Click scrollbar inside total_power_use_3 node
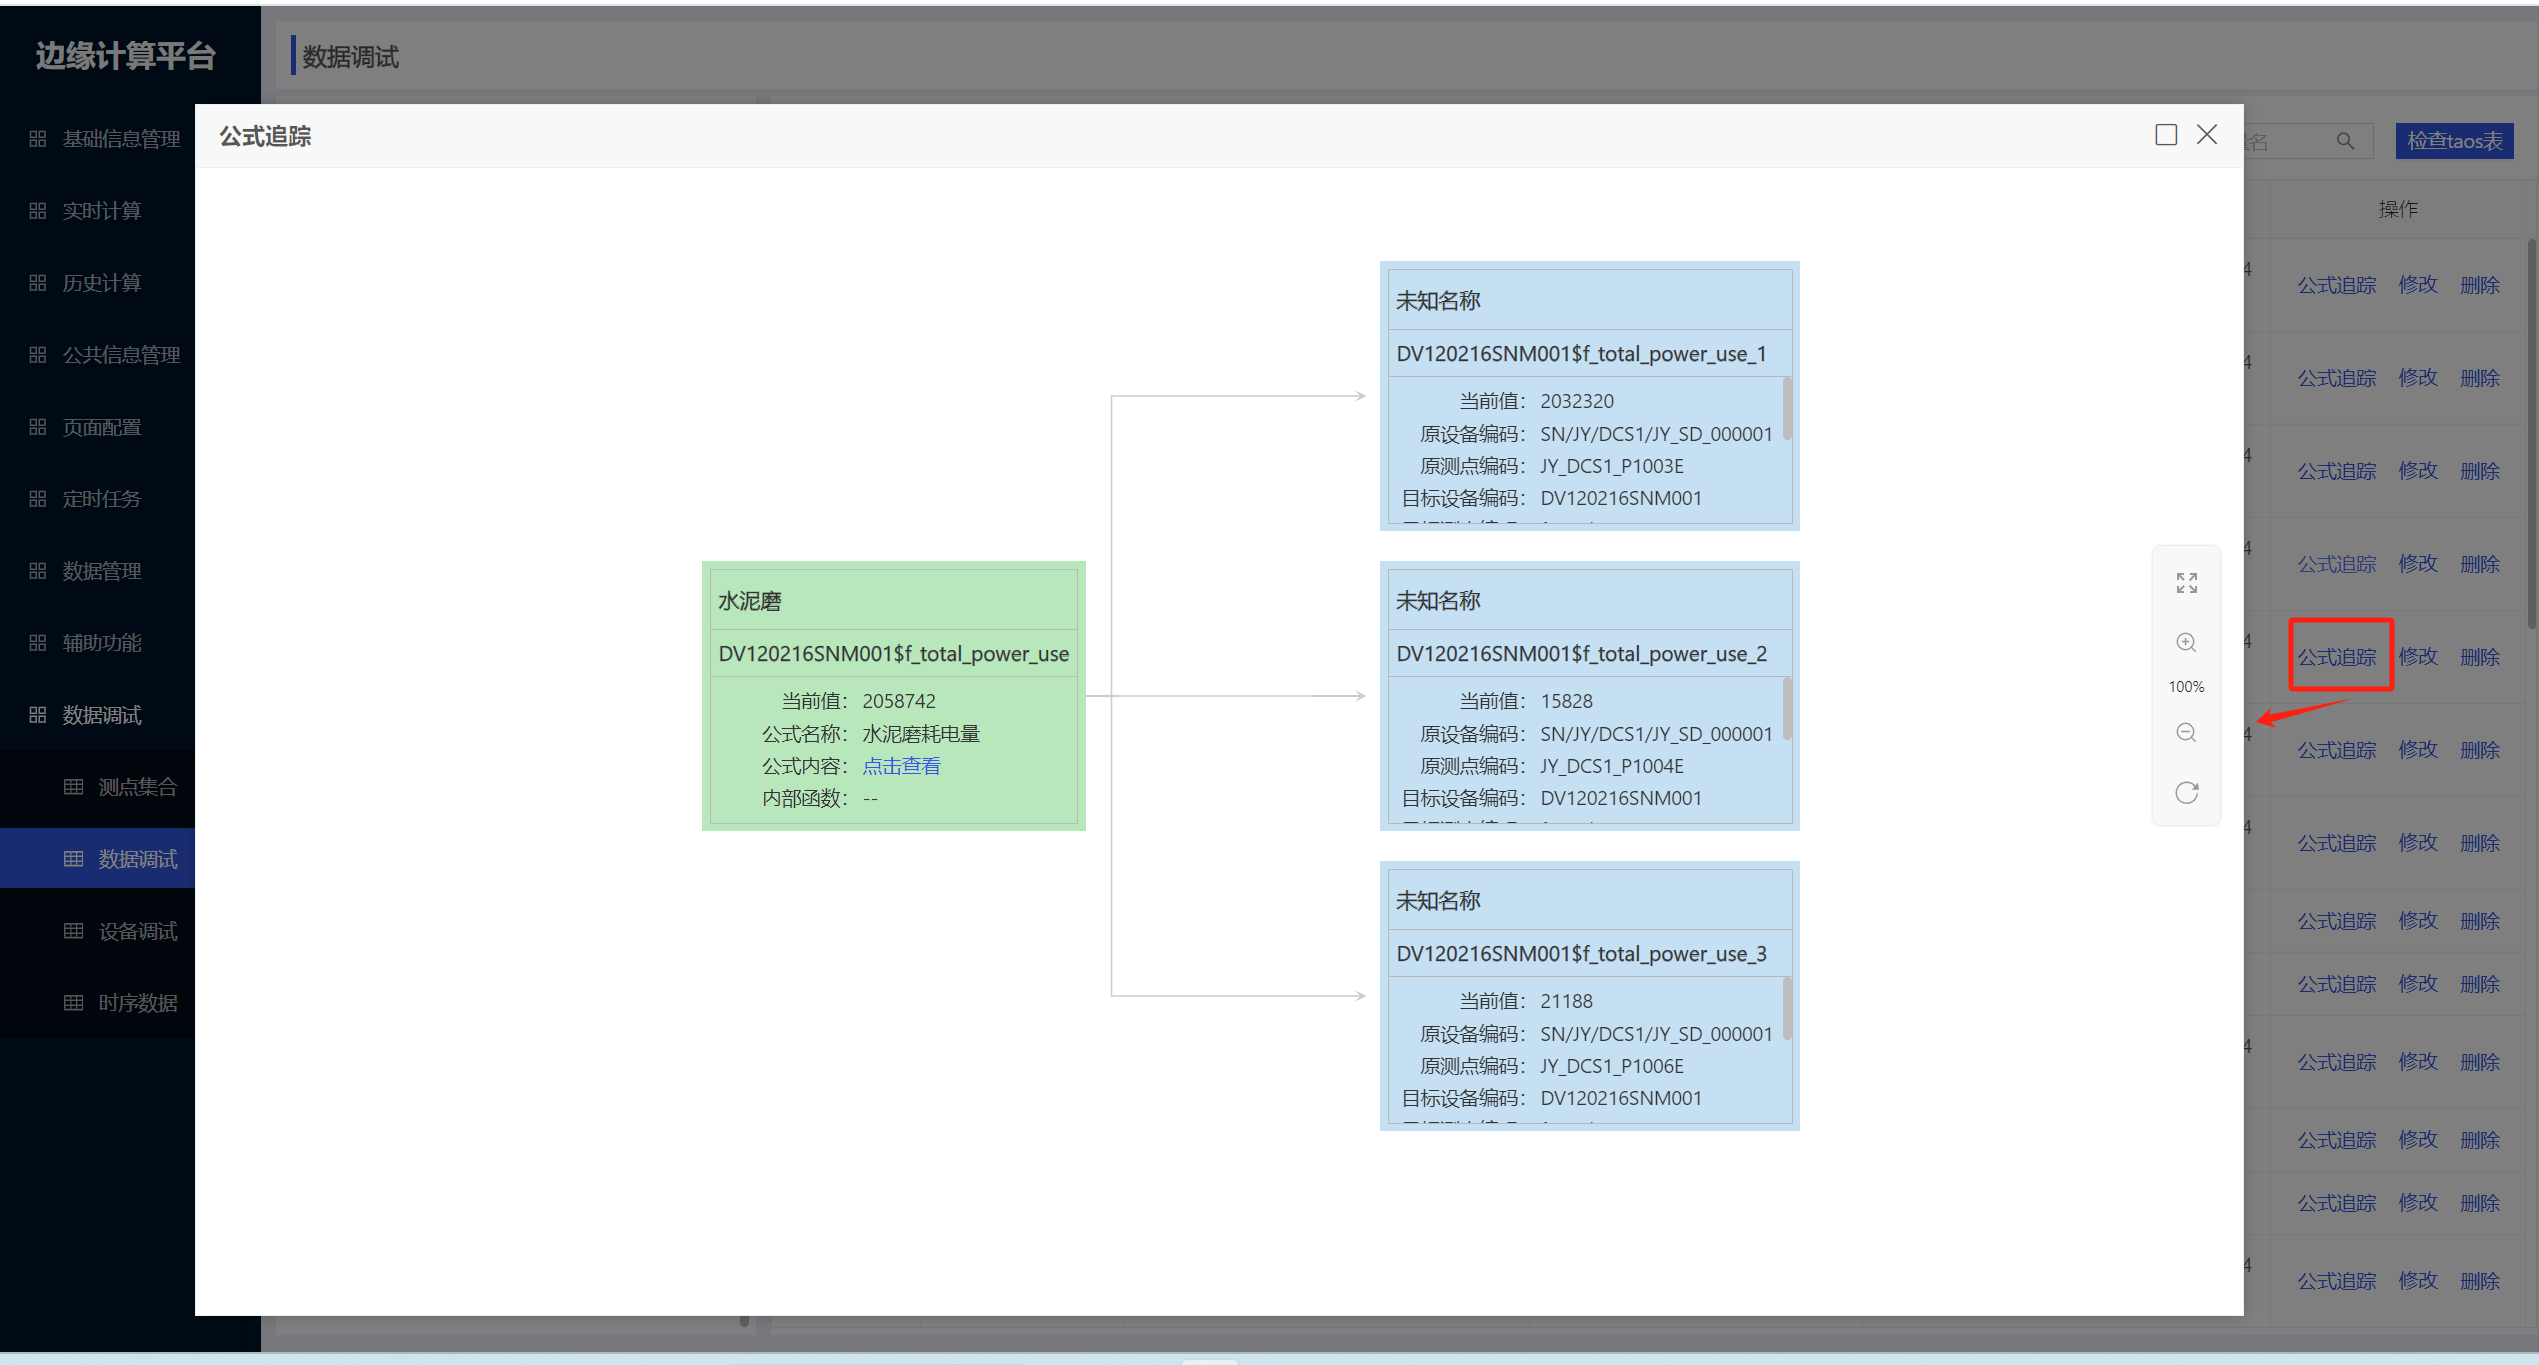 (x=1786, y=1008)
